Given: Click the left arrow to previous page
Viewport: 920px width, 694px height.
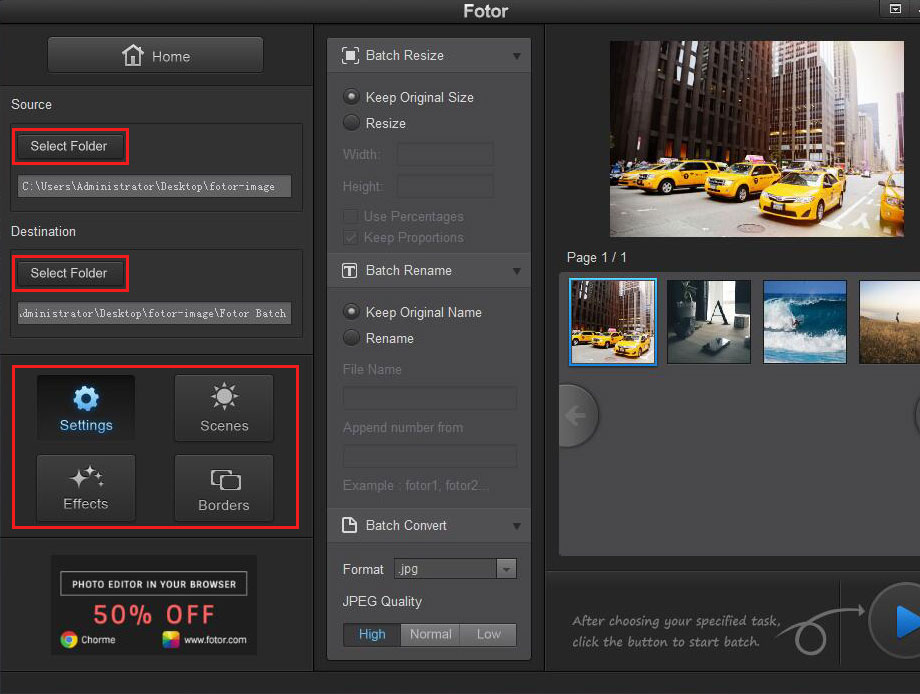Looking at the screenshot, I should (x=576, y=415).
